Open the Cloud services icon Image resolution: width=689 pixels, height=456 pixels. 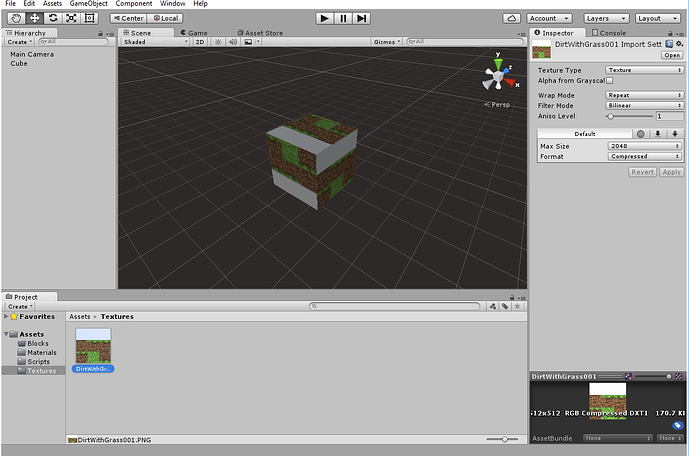coord(511,18)
